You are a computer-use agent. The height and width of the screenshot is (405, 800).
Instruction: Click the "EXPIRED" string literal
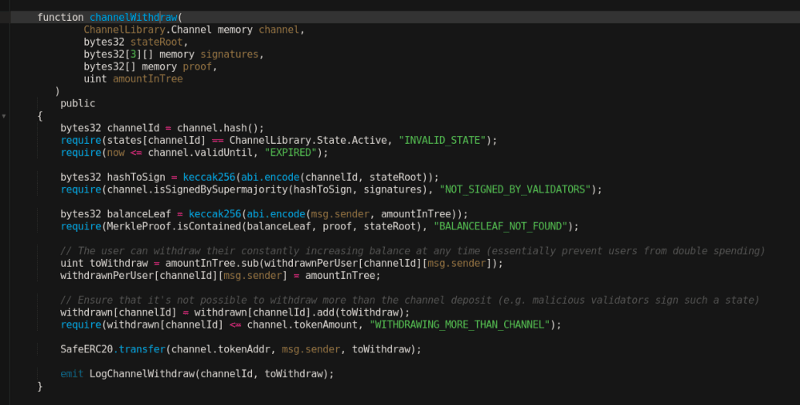pyautogui.click(x=290, y=153)
